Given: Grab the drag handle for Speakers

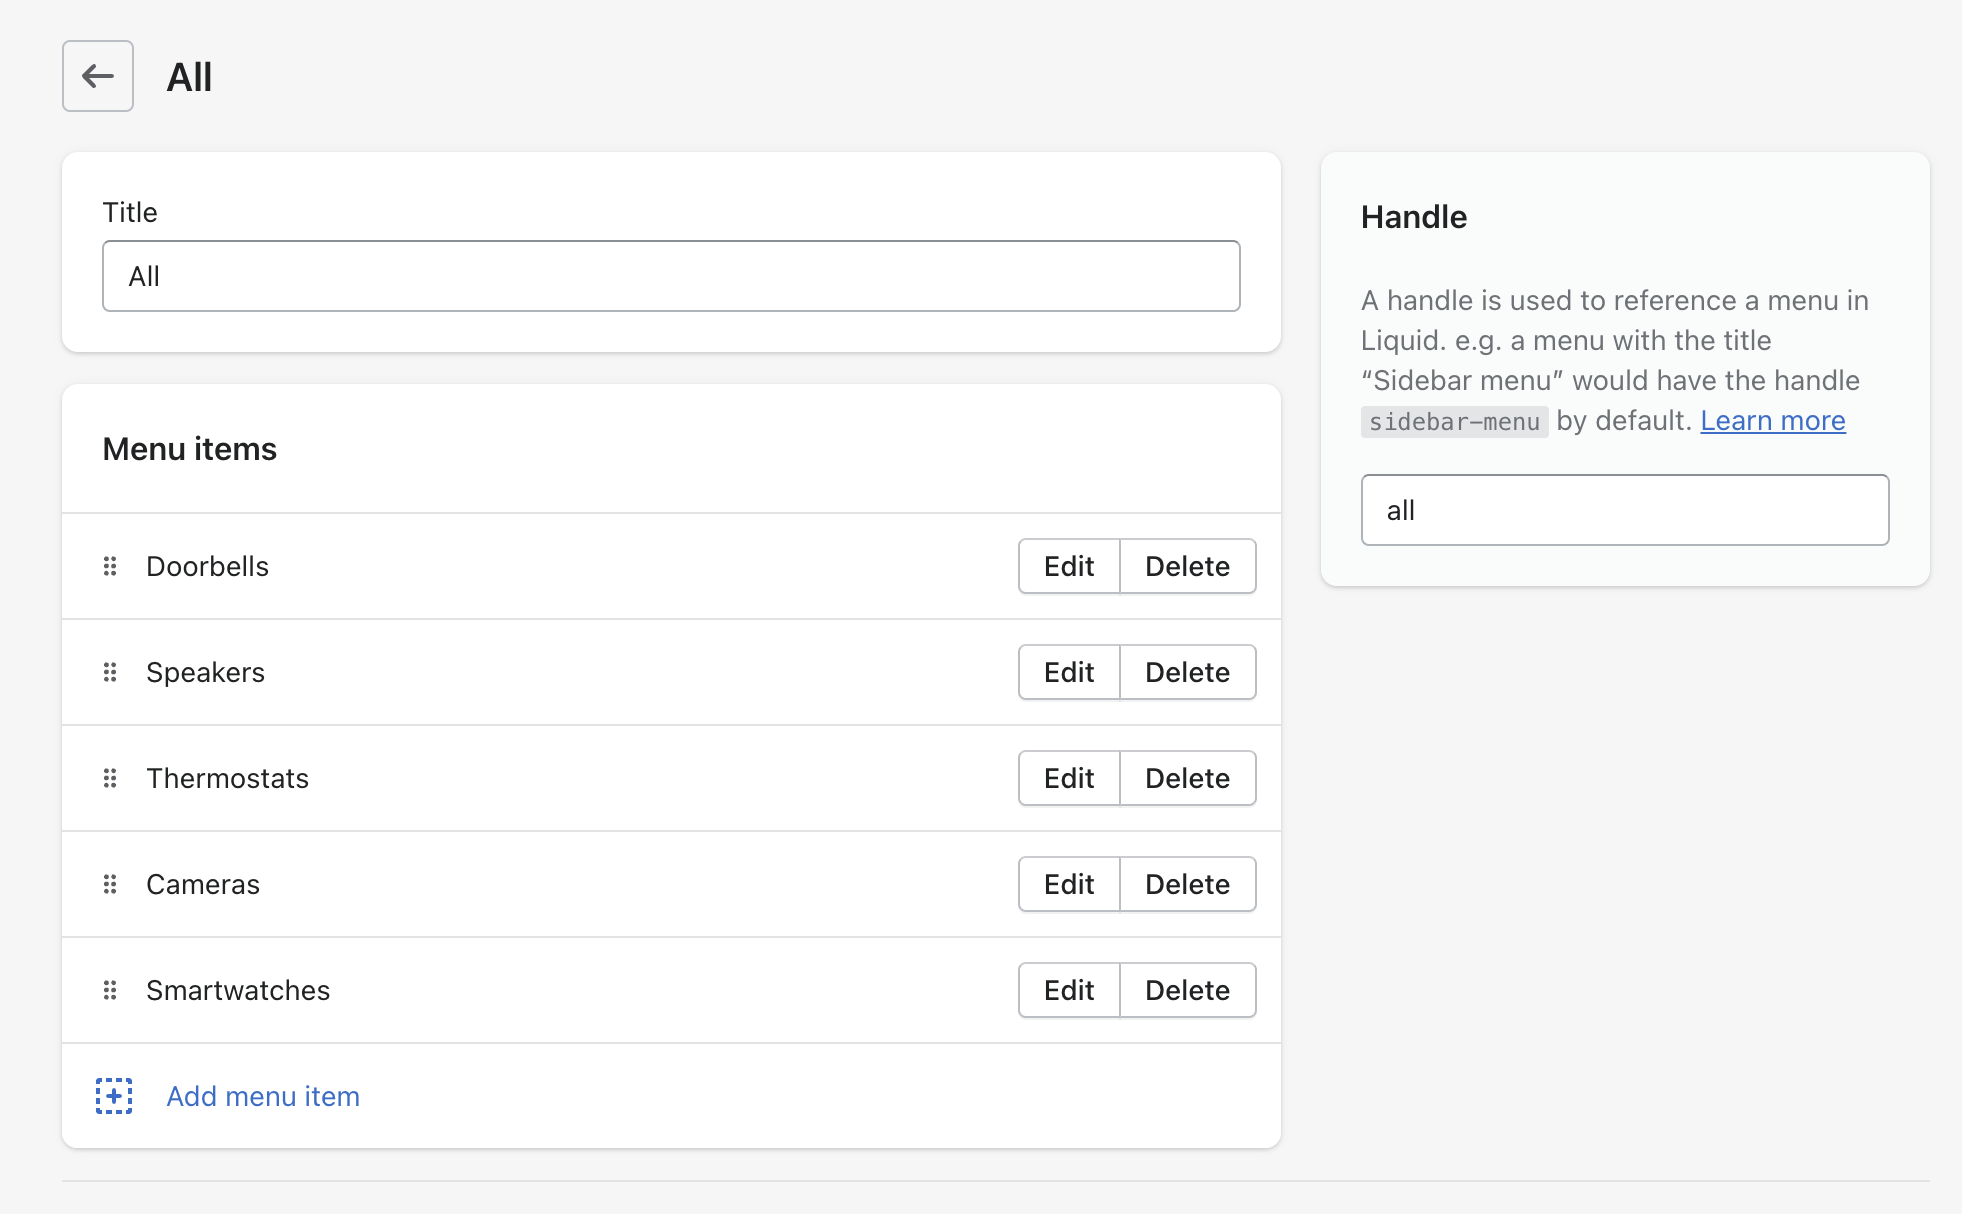Looking at the screenshot, I should coord(110,672).
